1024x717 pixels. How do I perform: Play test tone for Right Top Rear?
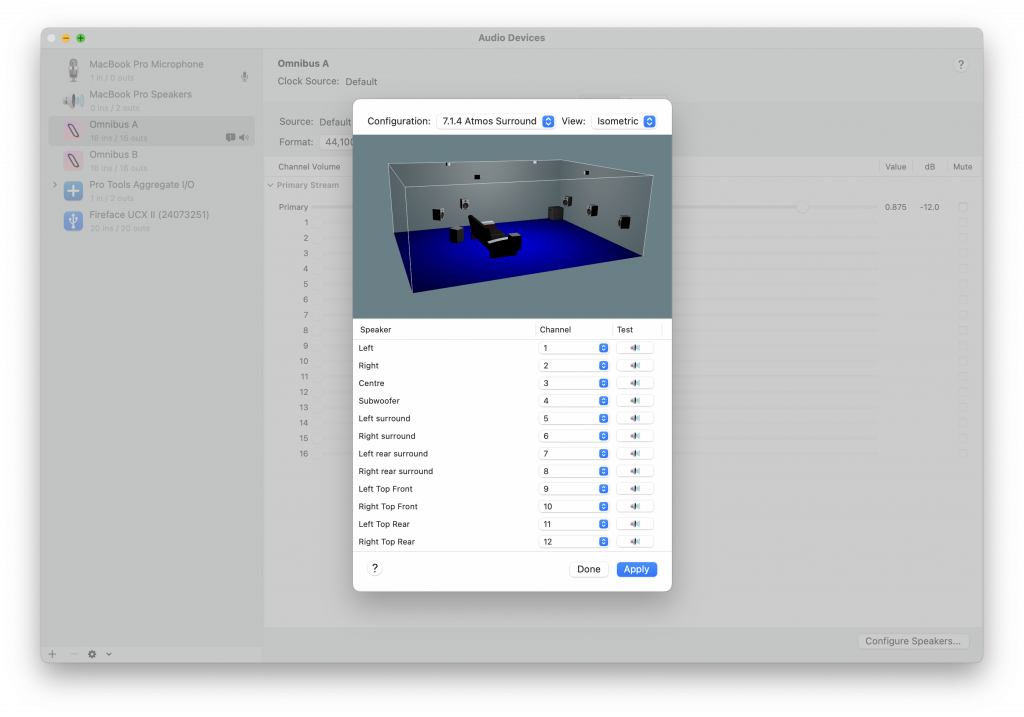coord(635,542)
